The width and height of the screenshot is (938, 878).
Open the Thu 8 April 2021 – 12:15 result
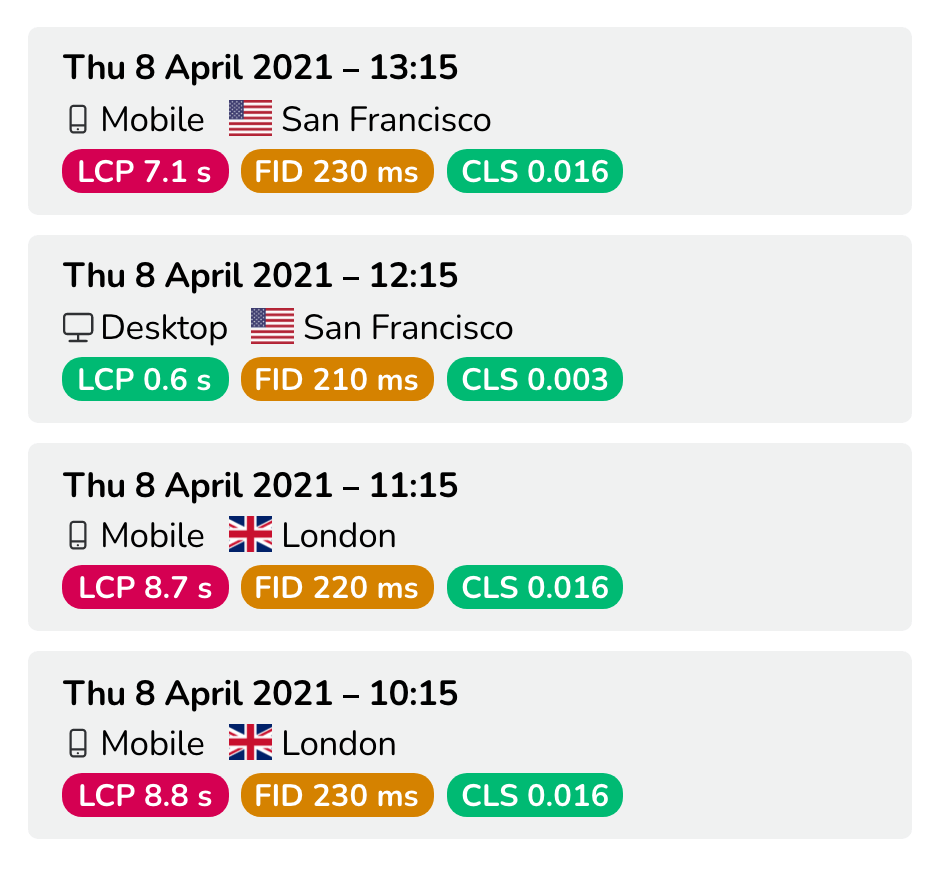point(470,329)
